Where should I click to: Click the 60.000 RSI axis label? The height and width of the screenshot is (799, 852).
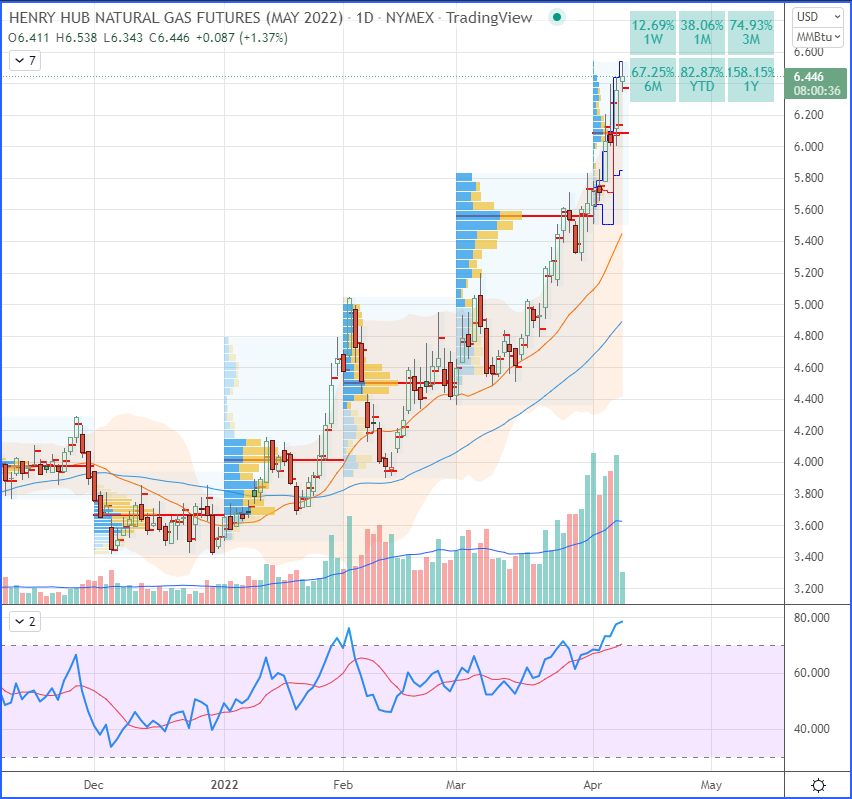[811, 673]
